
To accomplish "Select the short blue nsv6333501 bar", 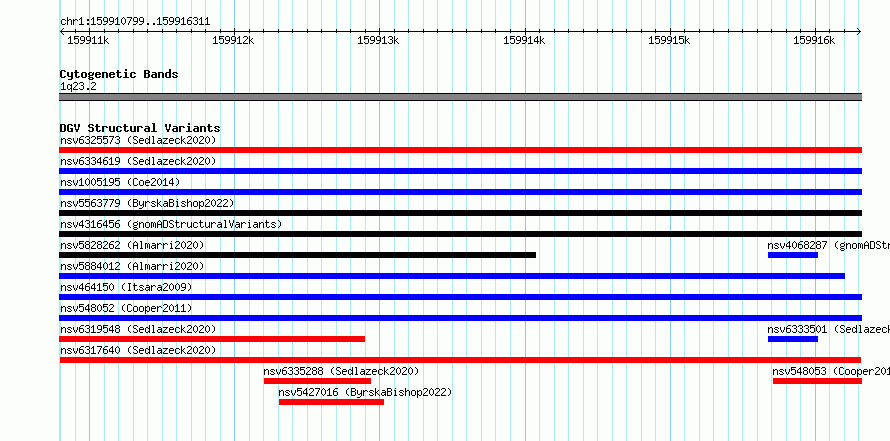I will 793,339.
